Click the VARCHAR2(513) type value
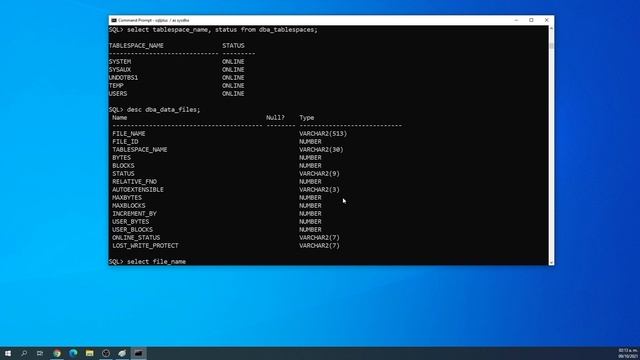Viewport: 640px width, 360px height. 323,133
